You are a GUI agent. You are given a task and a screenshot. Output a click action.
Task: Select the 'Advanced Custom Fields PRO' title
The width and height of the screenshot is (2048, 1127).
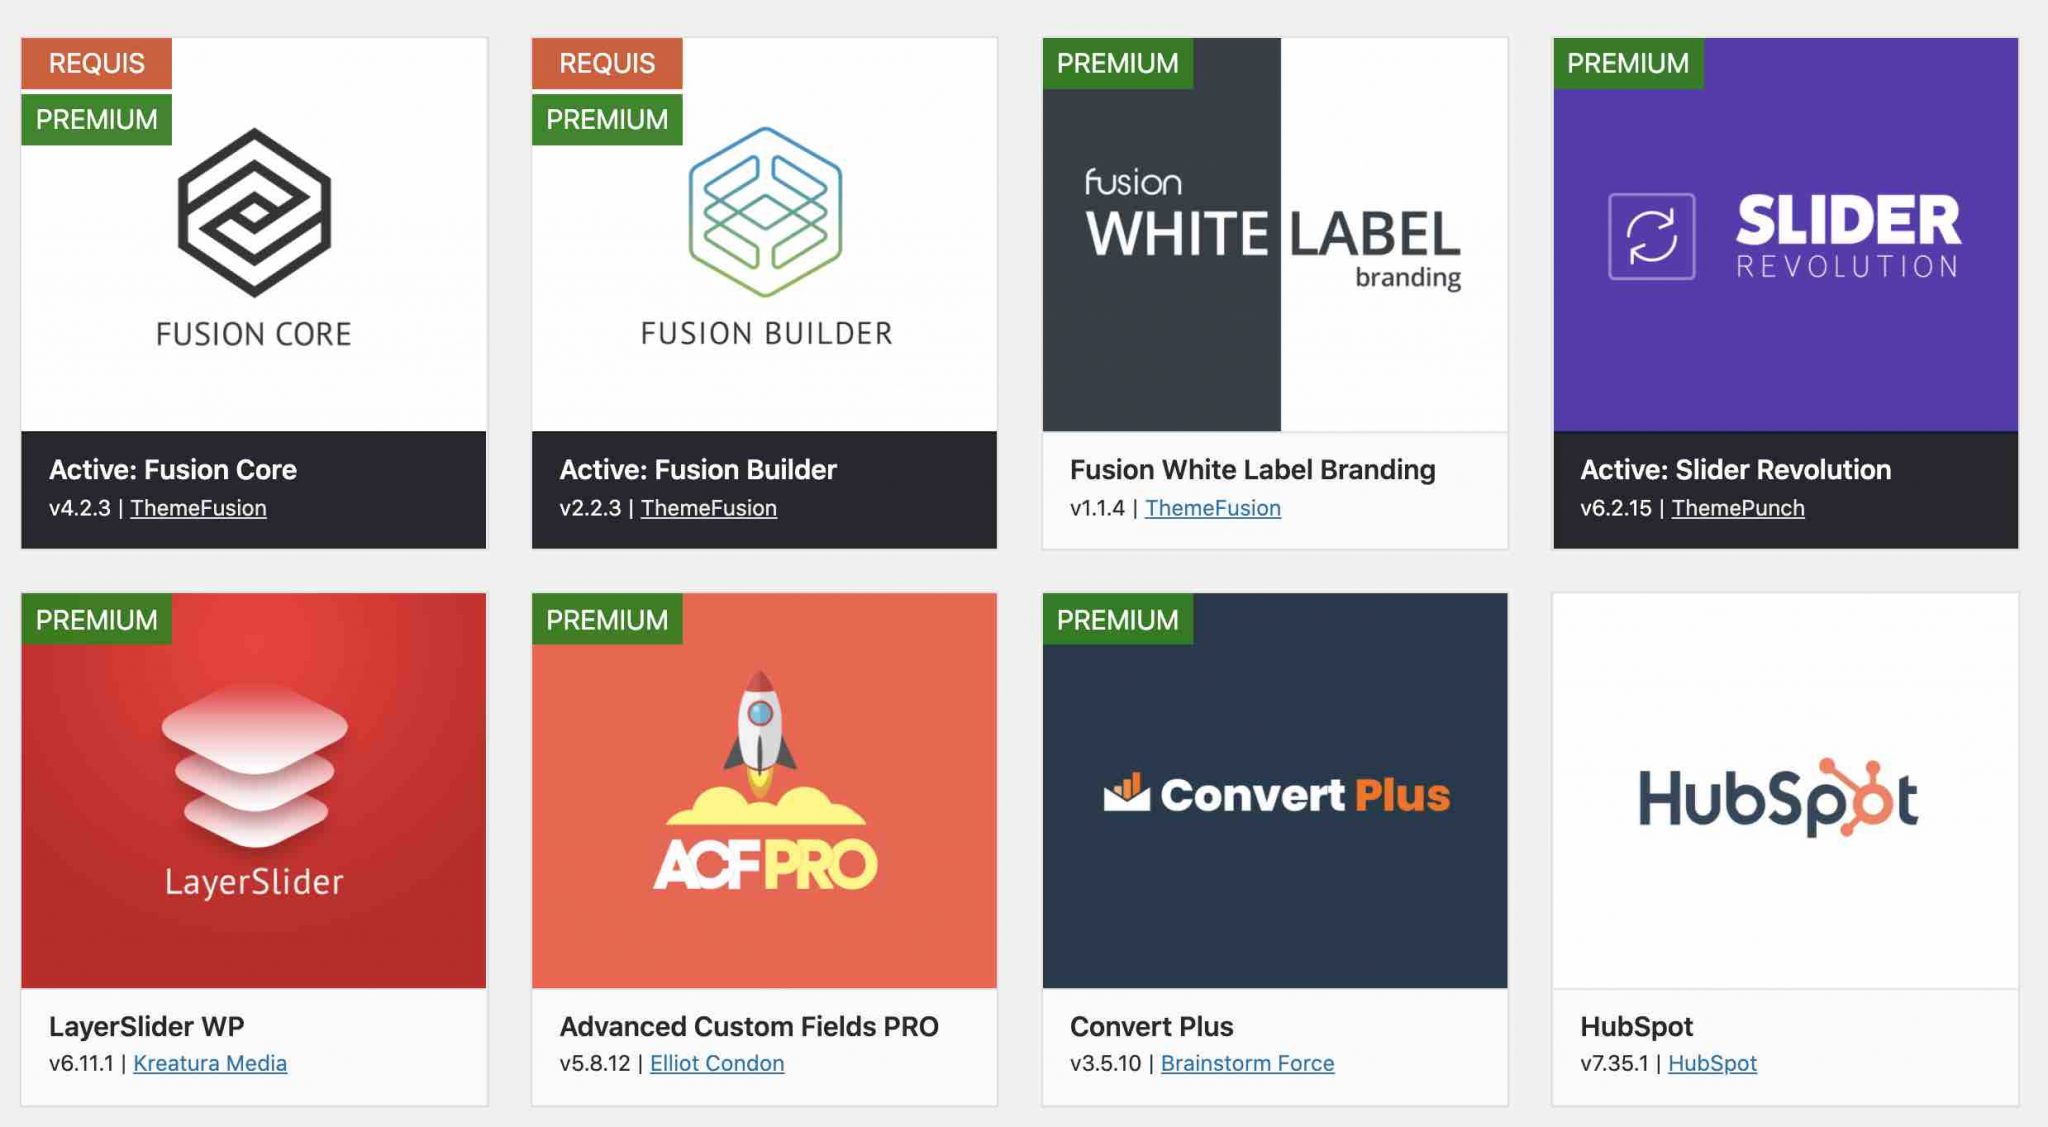coord(749,1026)
